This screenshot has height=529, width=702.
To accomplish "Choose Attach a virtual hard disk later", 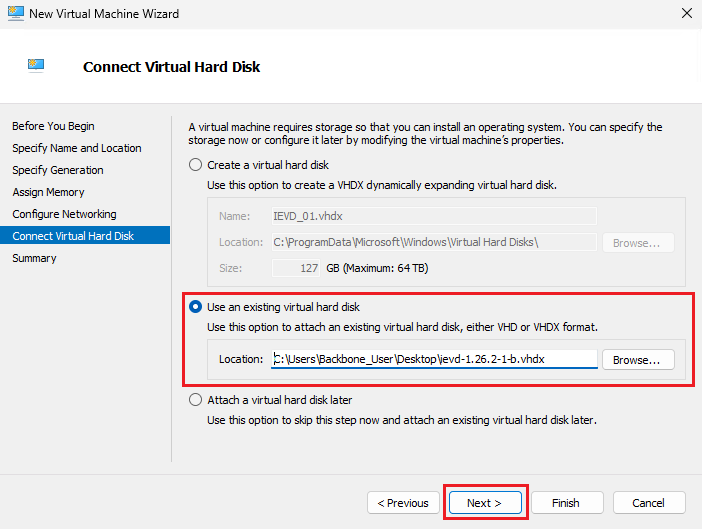I will [x=196, y=400].
